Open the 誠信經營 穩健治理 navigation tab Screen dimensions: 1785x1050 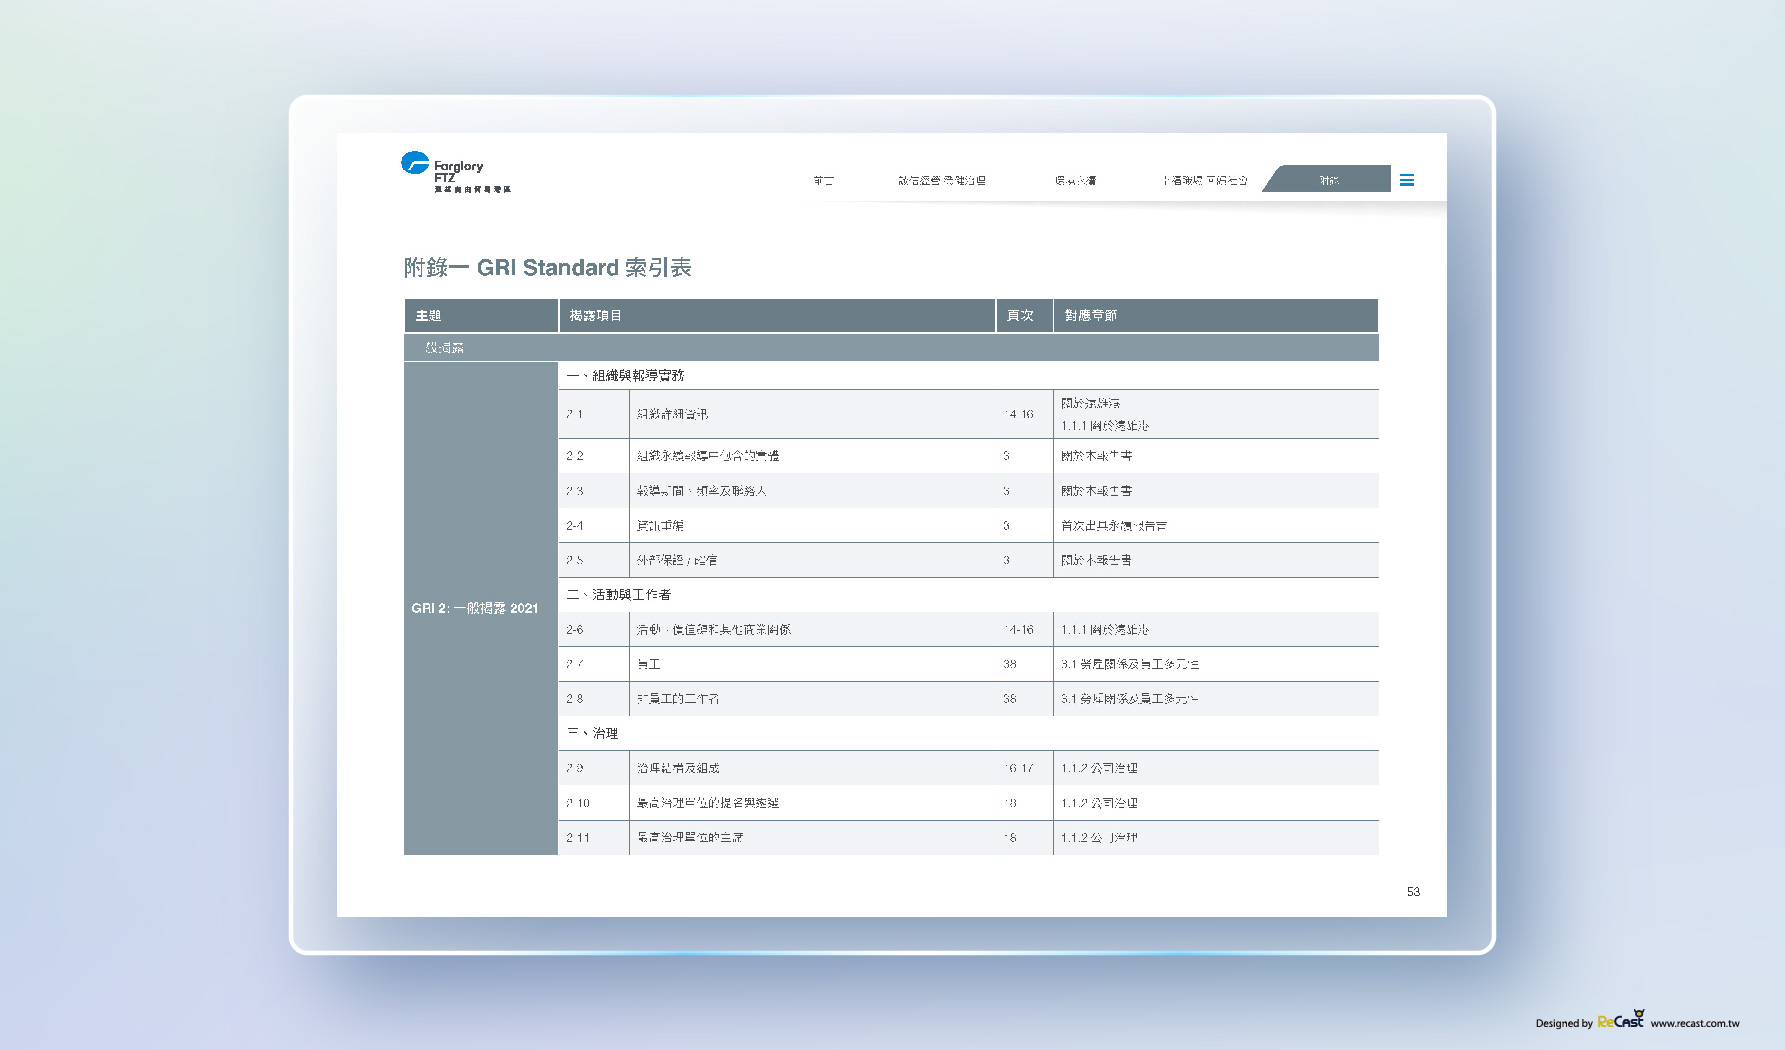(x=941, y=180)
